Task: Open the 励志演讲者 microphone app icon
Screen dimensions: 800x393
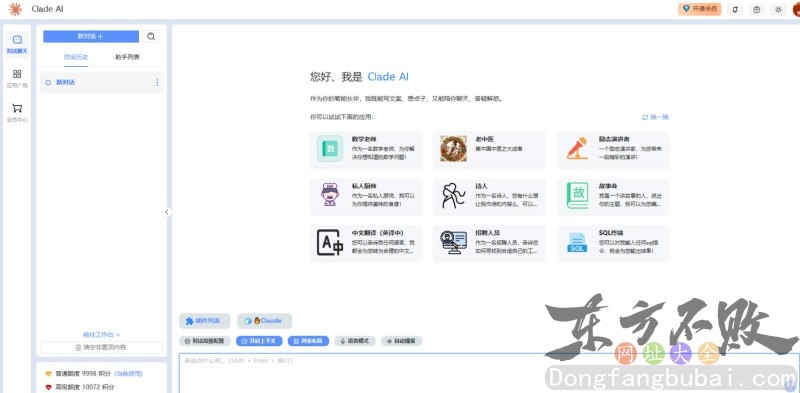Action: tap(577, 149)
